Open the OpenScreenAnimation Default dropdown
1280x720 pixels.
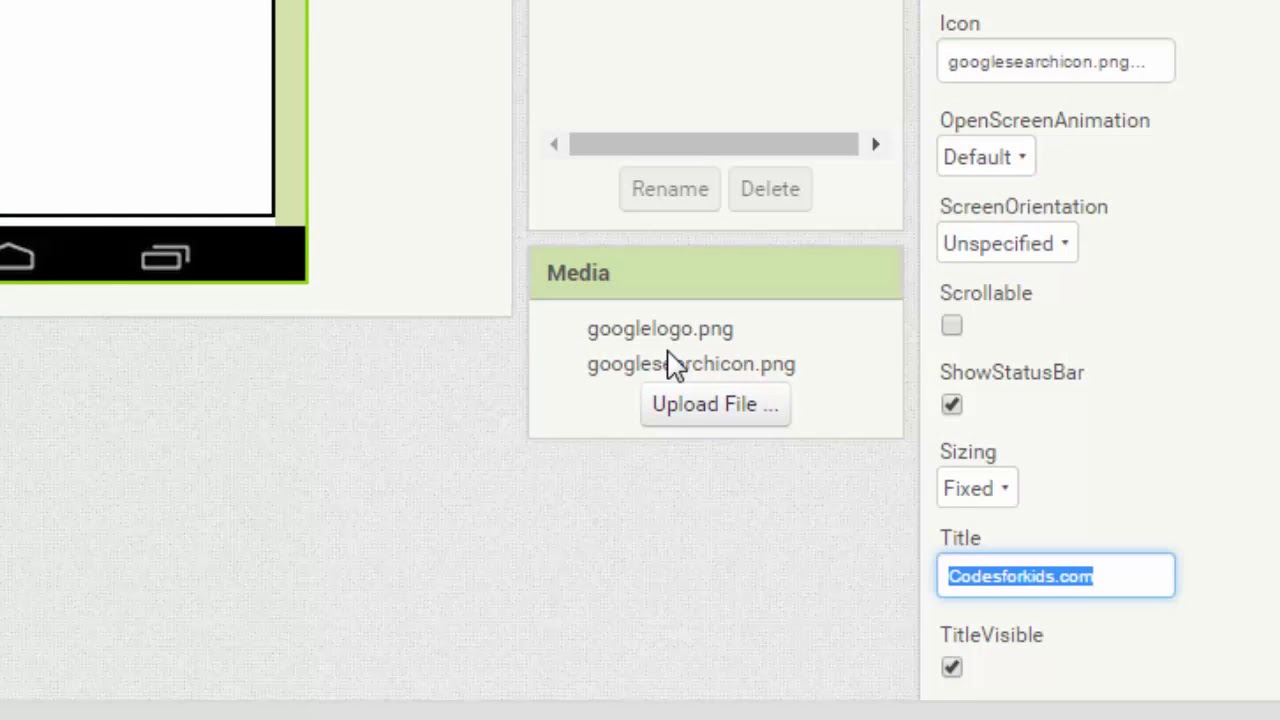pos(985,157)
